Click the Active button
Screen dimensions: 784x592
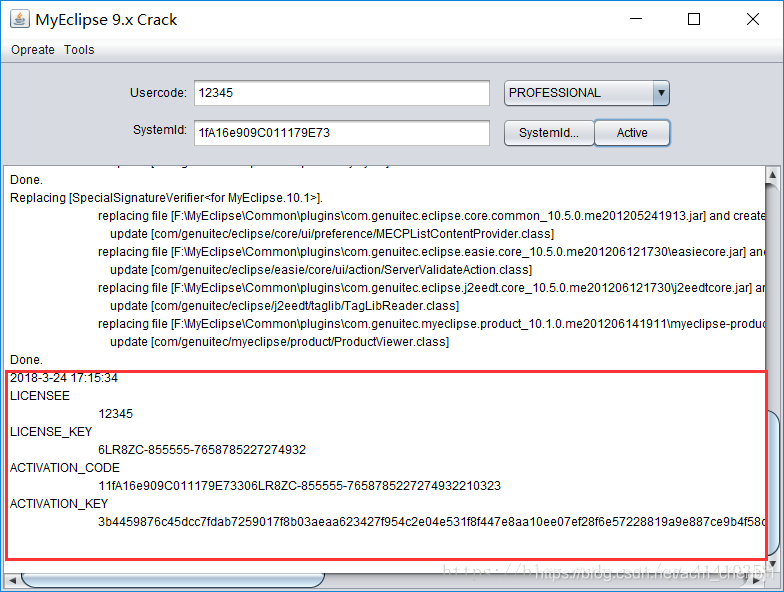(x=632, y=133)
